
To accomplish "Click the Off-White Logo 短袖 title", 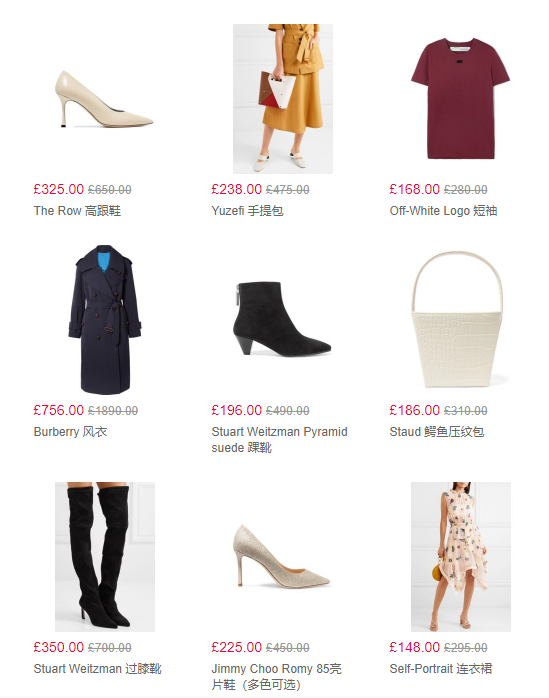I will (x=443, y=211).
